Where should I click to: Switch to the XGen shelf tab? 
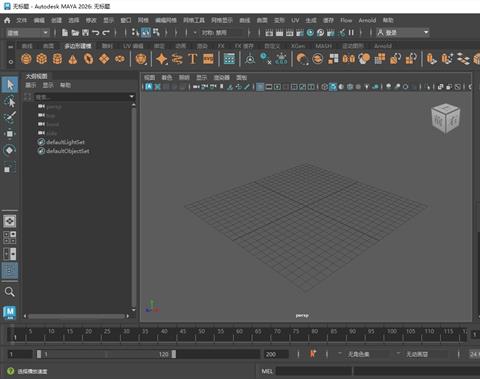[x=298, y=46]
